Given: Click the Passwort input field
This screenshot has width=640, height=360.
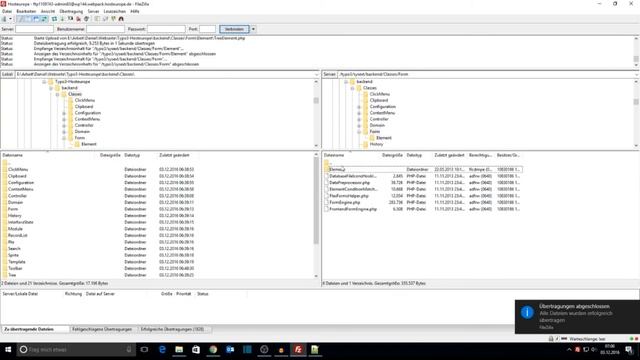Looking at the screenshot, I should coord(166,29).
